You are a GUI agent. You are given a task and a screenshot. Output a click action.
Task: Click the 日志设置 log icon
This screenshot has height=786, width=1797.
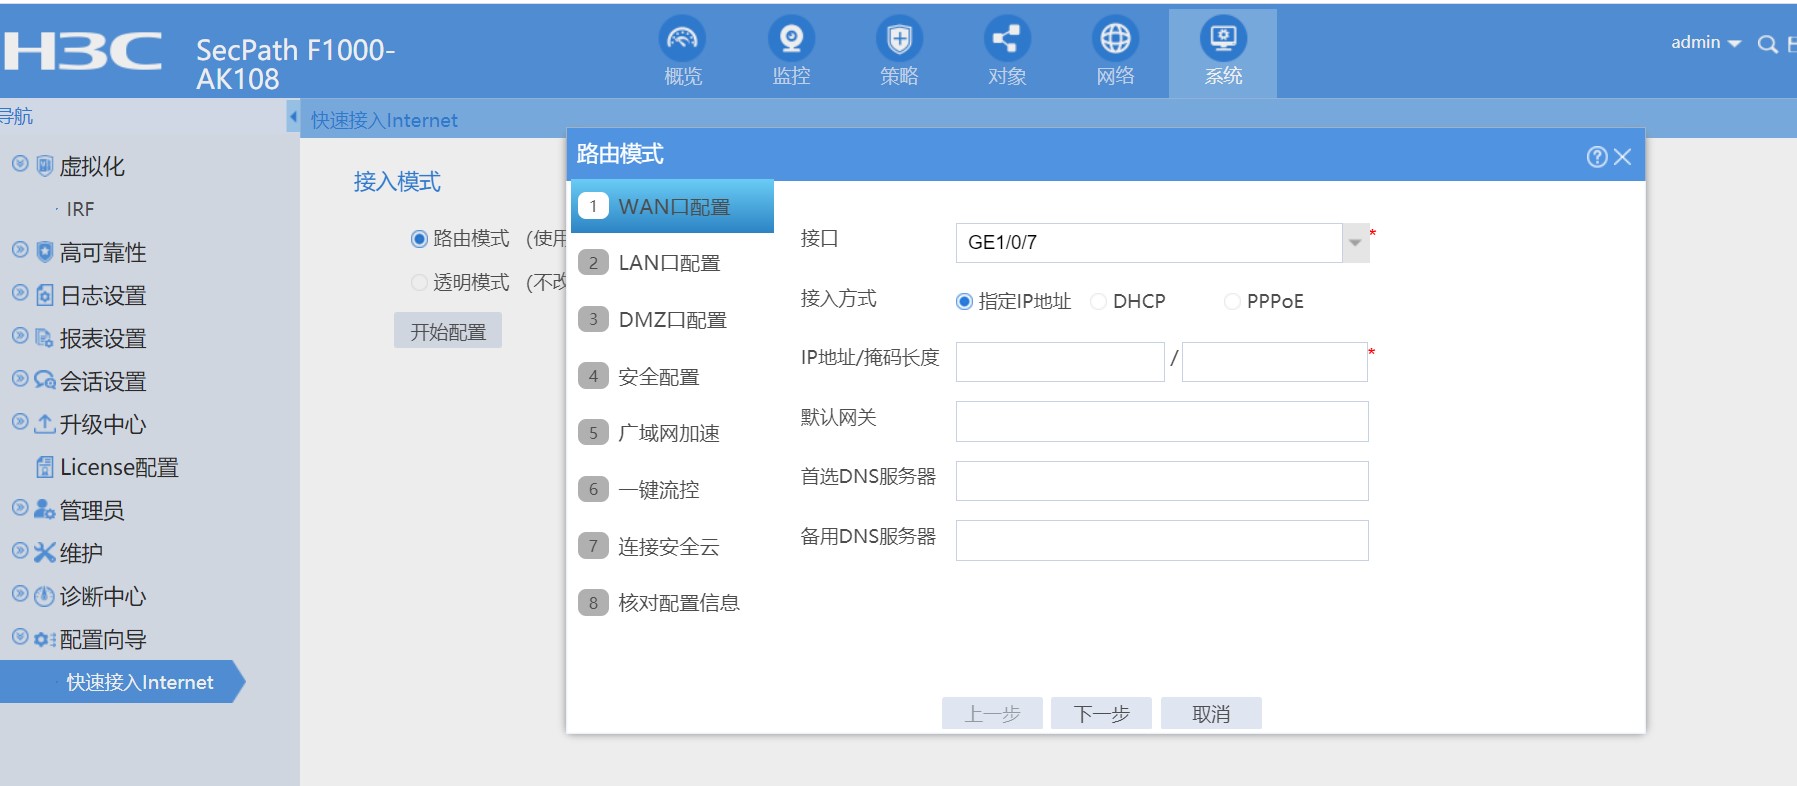(x=45, y=295)
